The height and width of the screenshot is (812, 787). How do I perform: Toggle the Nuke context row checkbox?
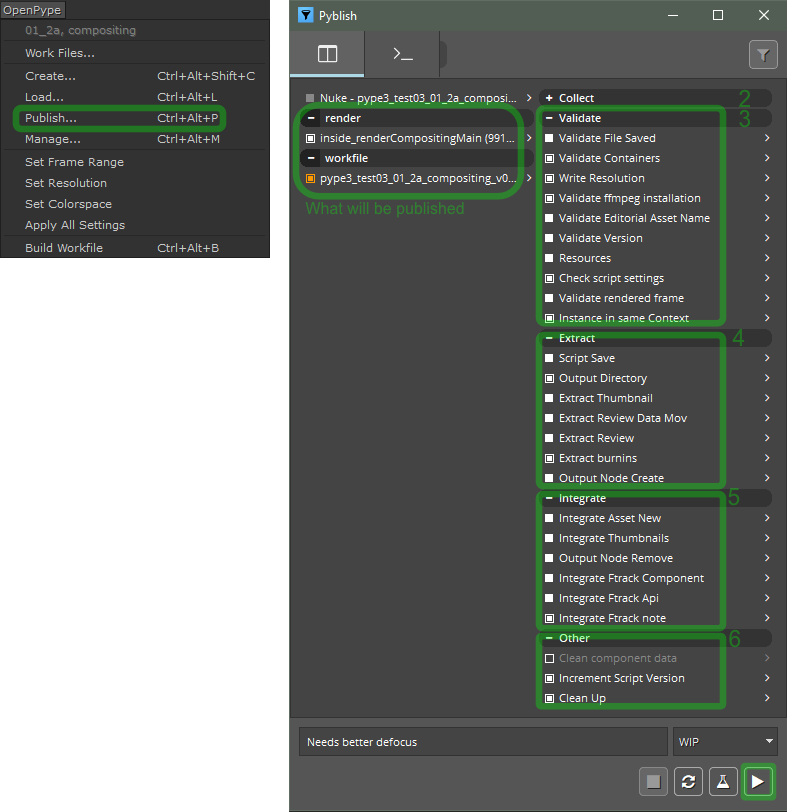click(x=310, y=98)
